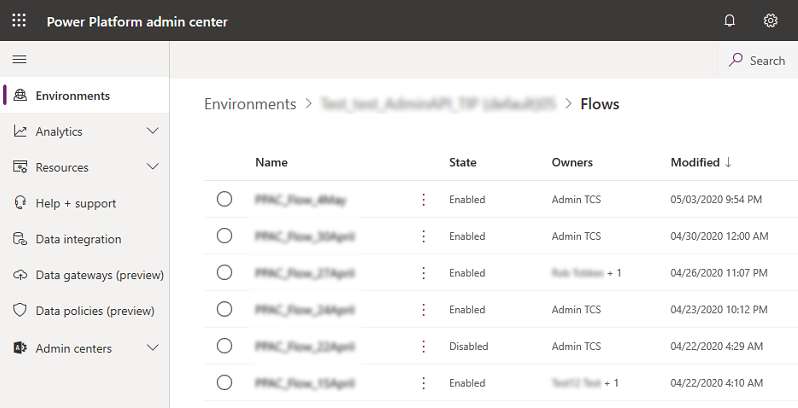This screenshot has height=408, width=798.
Task: Click the notifications bell icon
Action: click(x=730, y=21)
